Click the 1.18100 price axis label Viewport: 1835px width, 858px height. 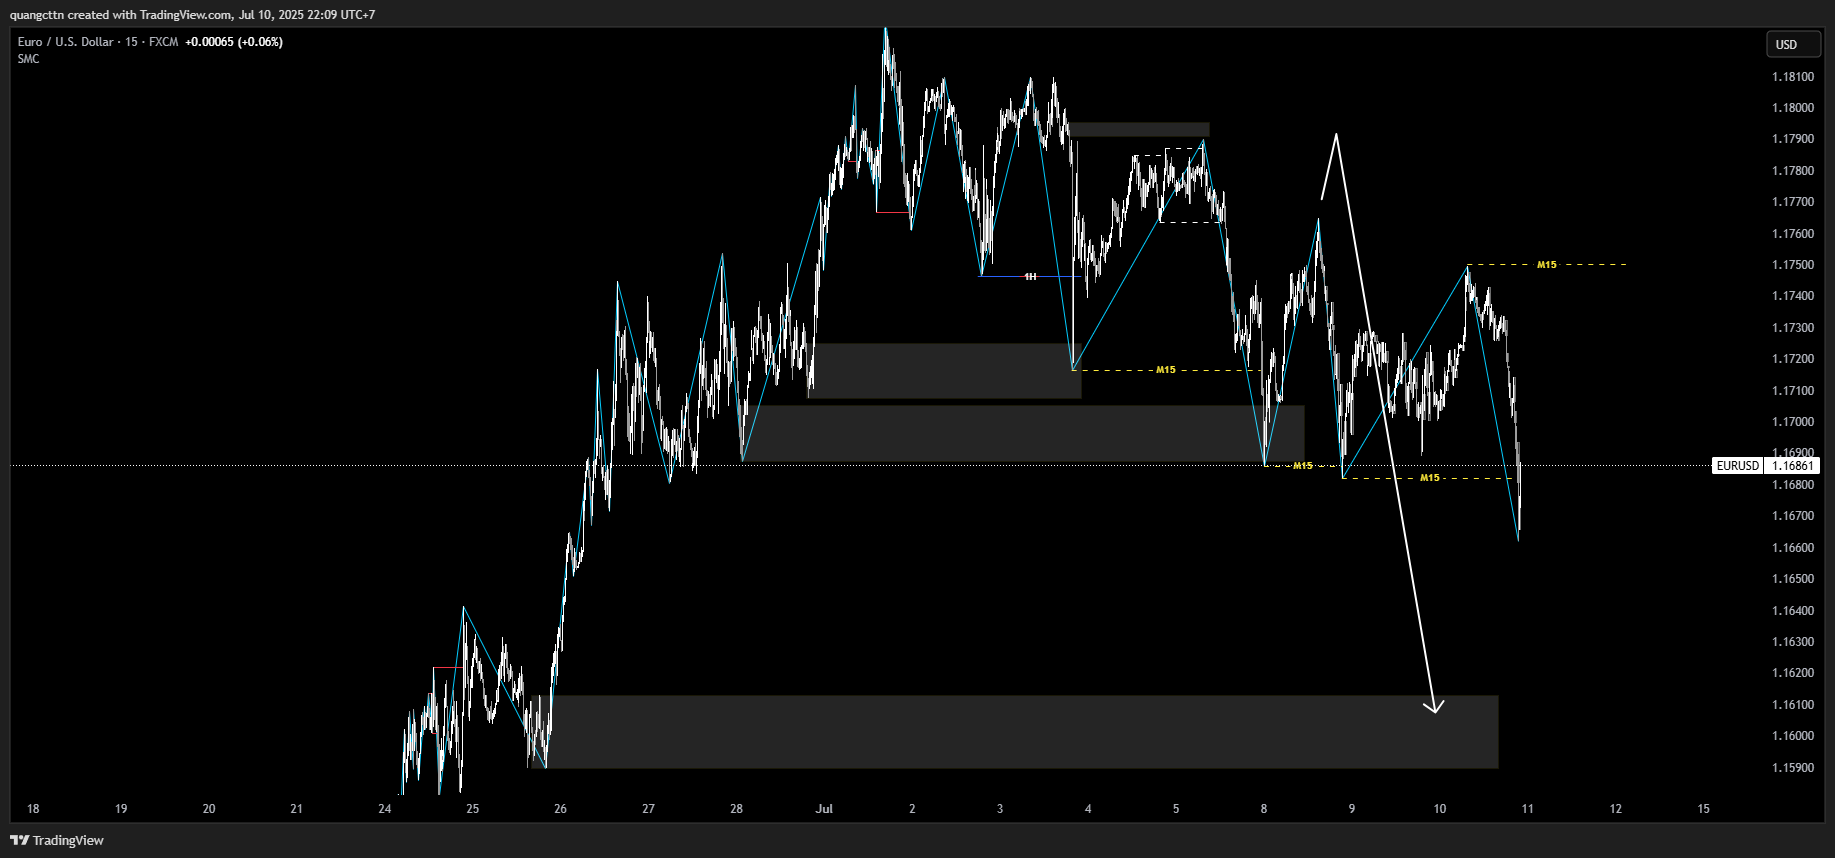(x=1793, y=77)
